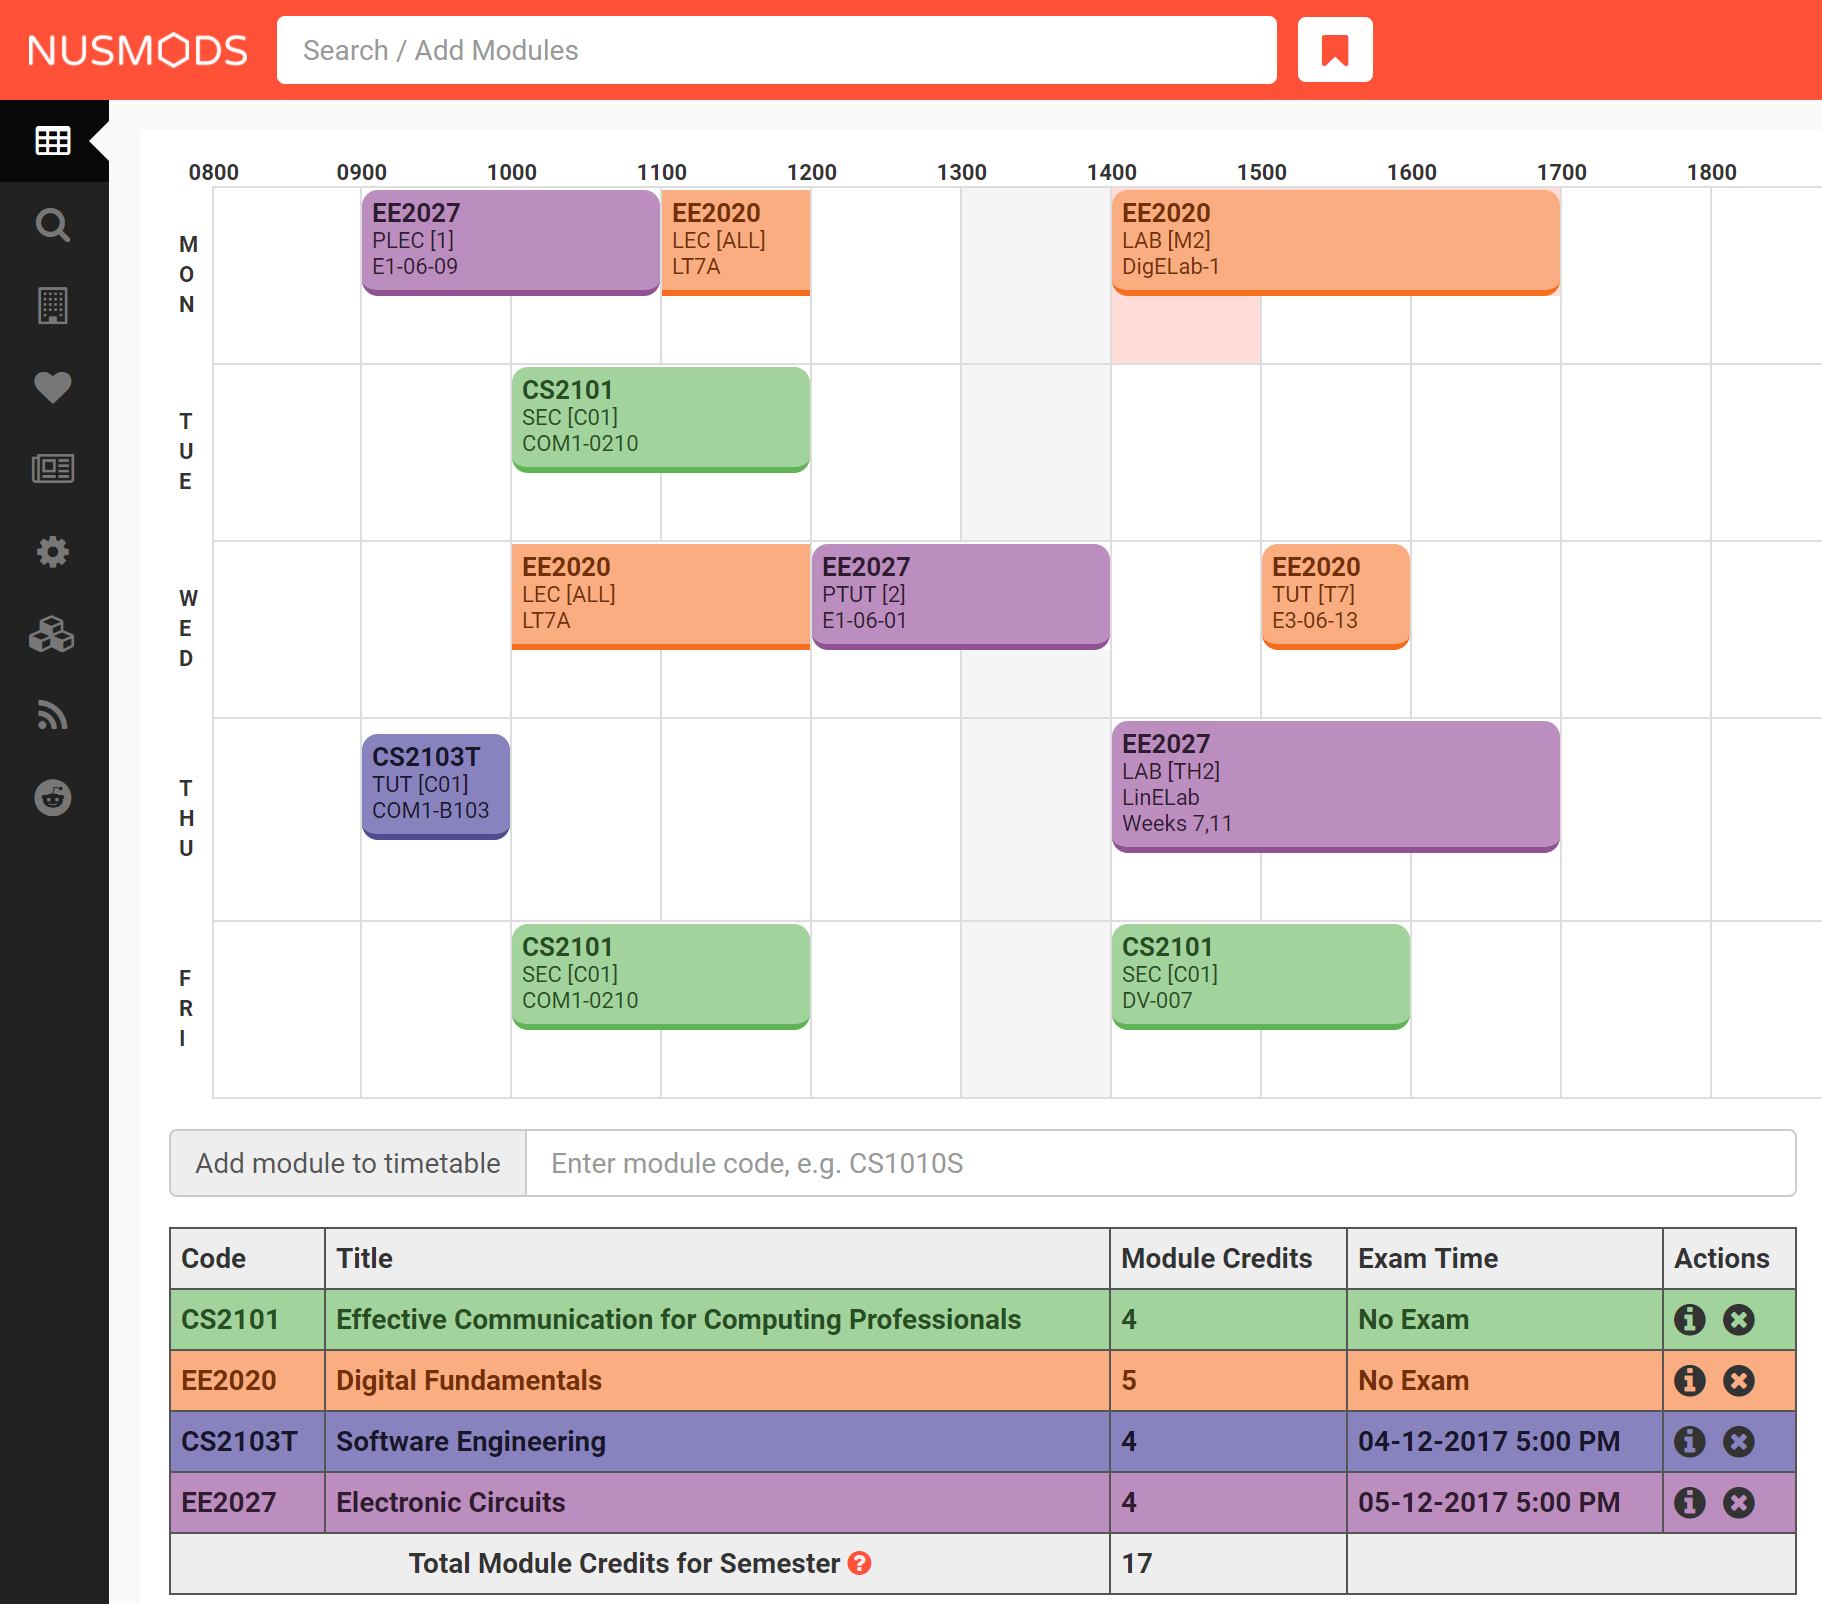Screen dimensions: 1822x1604
Task: Show info for CS2101 module
Action: tap(1690, 1320)
